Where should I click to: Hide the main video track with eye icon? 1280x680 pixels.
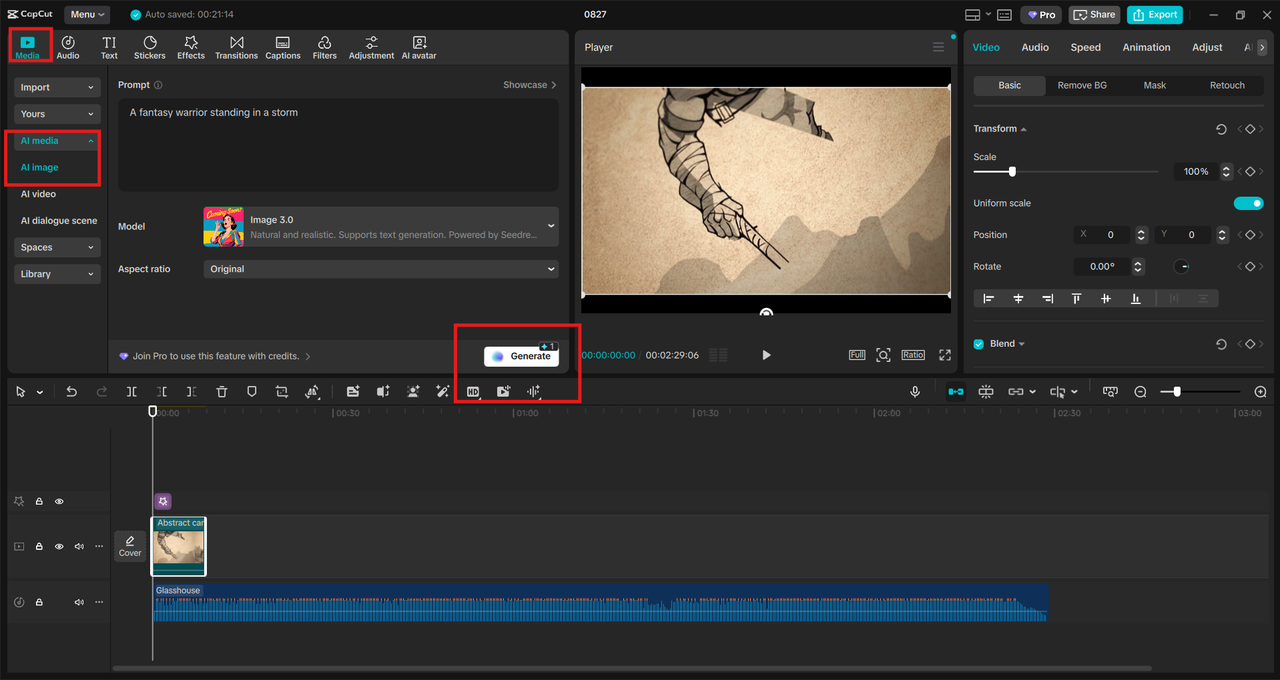[59, 547]
